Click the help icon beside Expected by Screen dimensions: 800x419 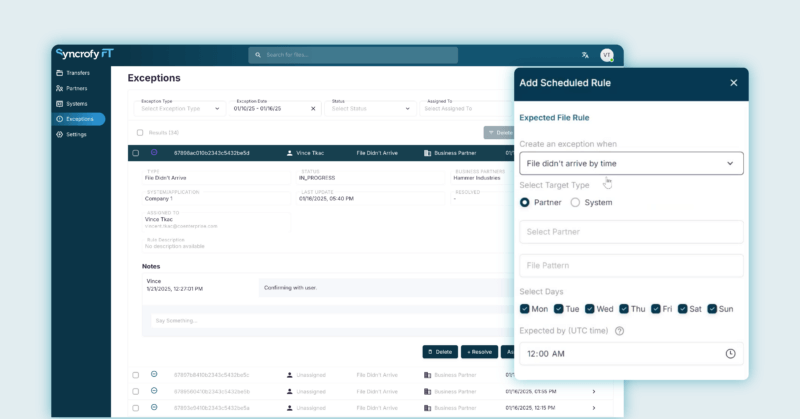pos(620,331)
